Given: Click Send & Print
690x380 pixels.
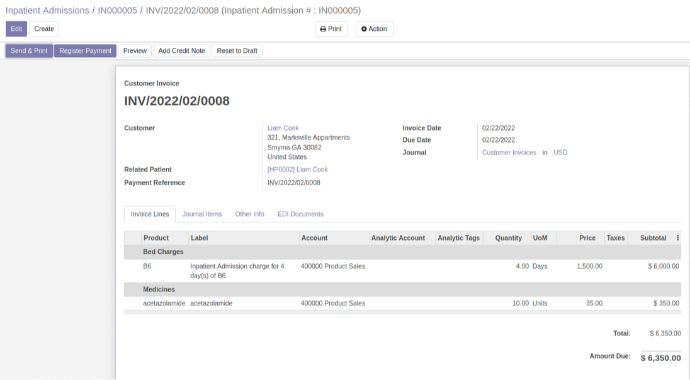Looking at the screenshot, I should point(29,51).
